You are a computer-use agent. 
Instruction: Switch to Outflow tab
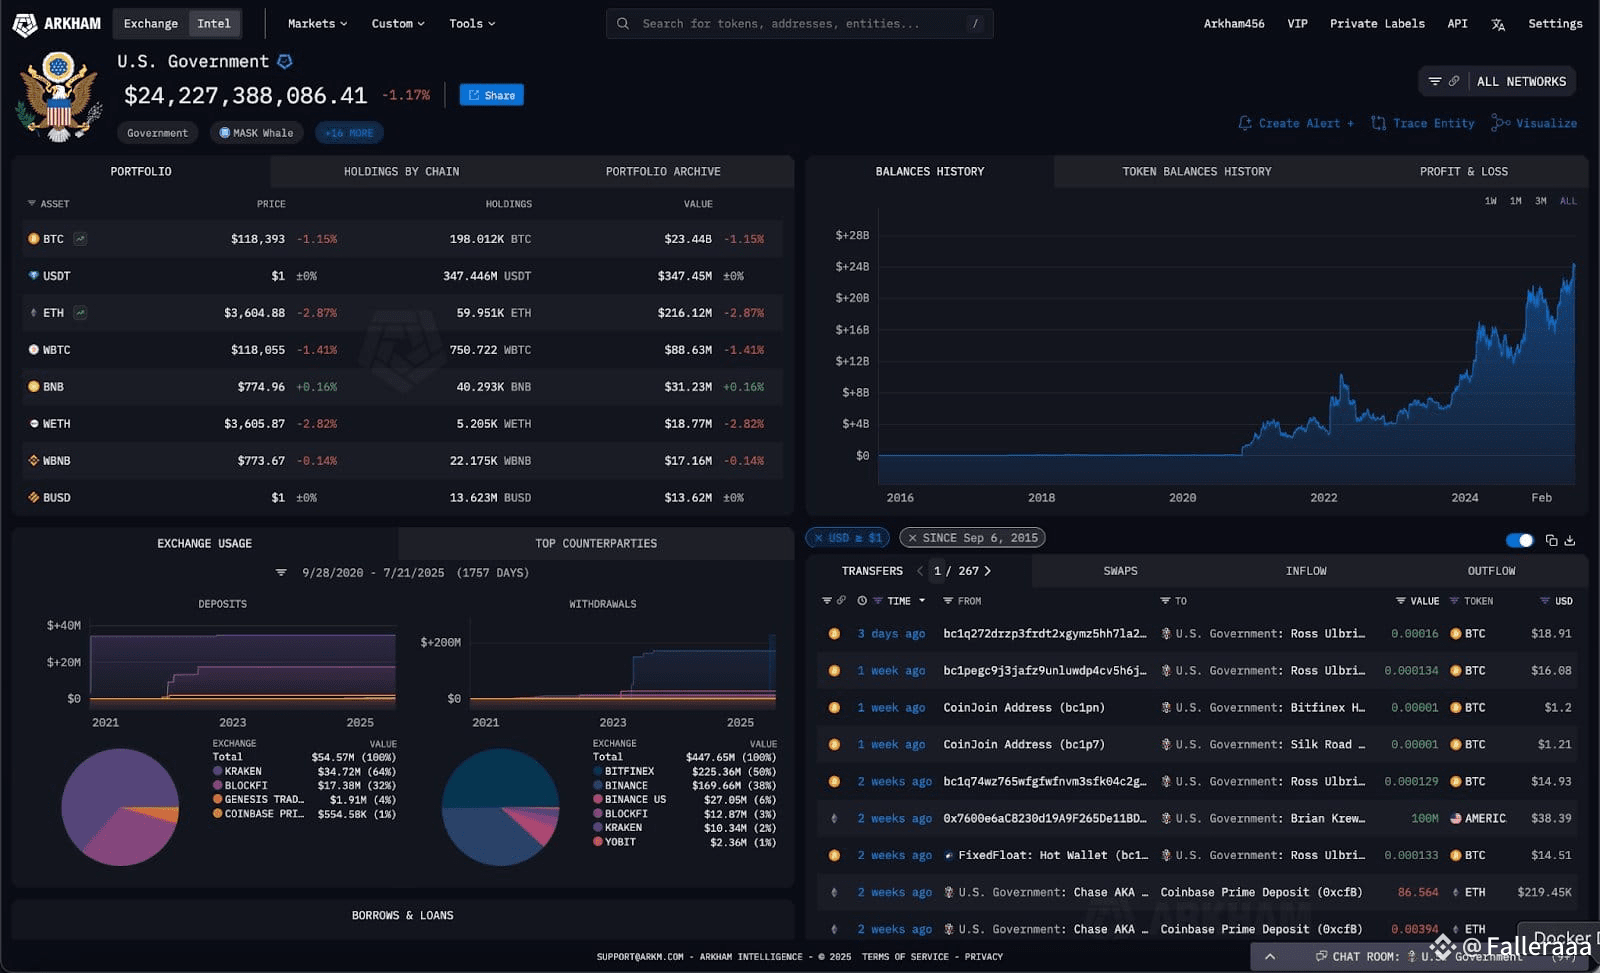[x=1491, y=571]
